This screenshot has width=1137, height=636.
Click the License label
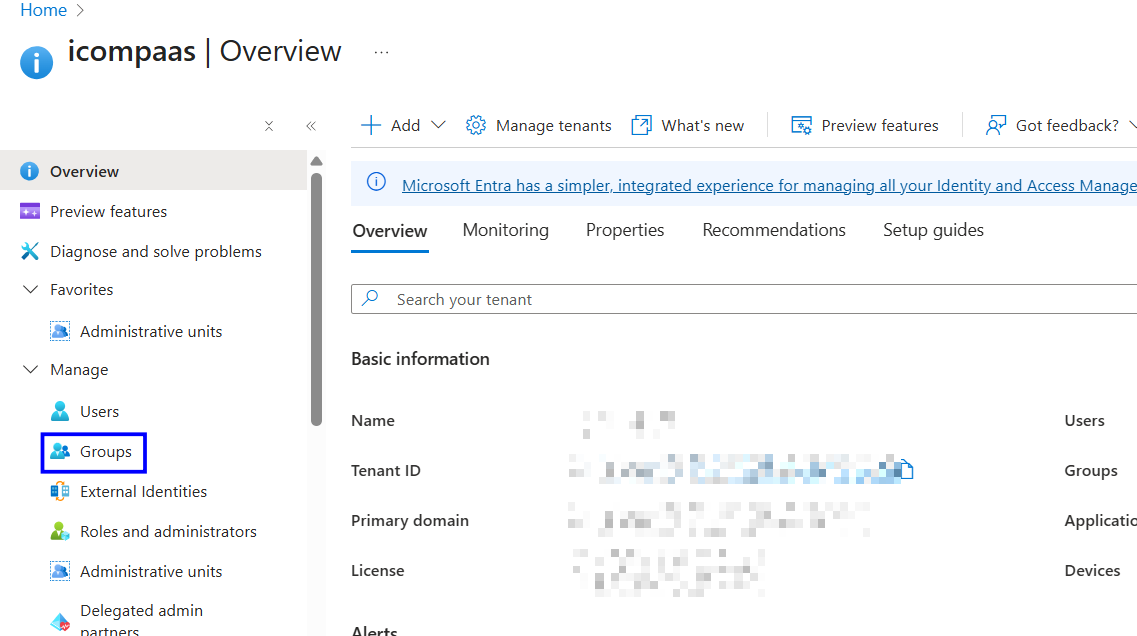[377, 571]
